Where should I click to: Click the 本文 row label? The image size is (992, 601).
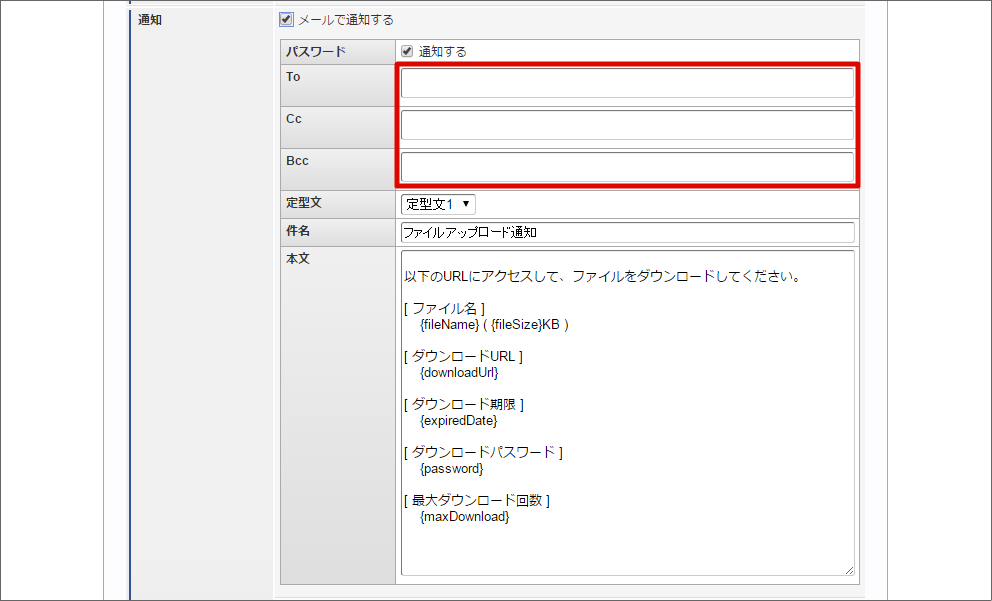tap(298, 259)
